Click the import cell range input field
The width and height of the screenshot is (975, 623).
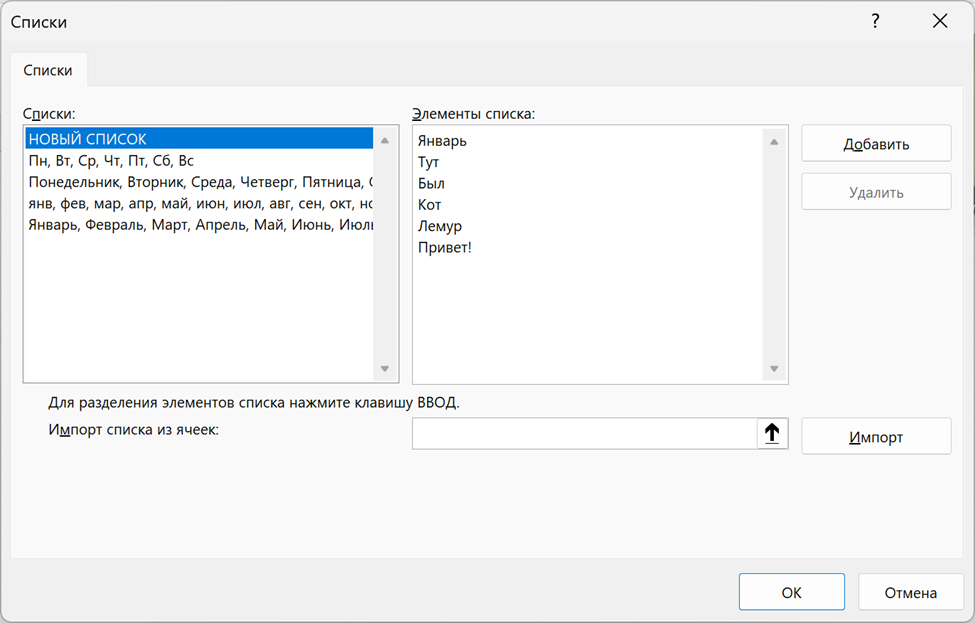(584, 434)
